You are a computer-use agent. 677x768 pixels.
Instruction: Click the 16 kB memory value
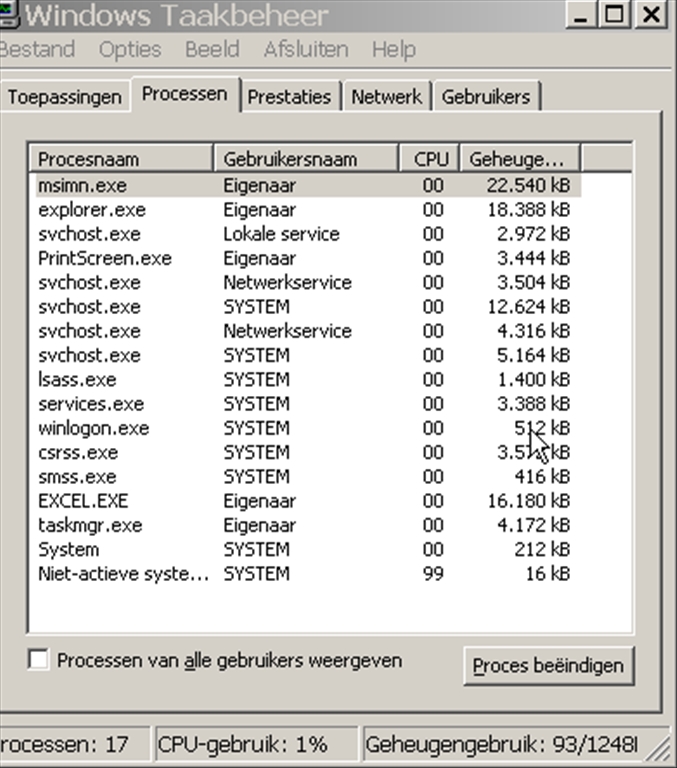tap(548, 574)
